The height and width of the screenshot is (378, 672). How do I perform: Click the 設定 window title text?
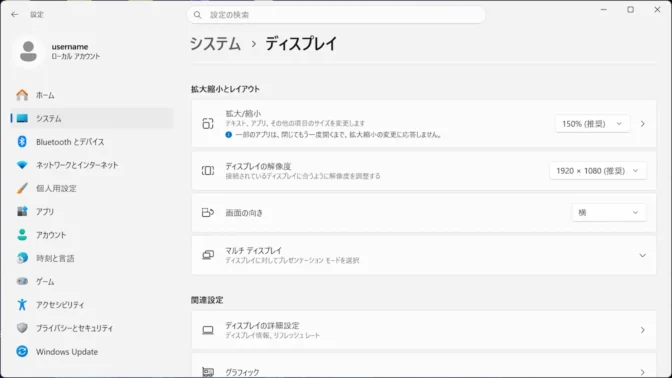(37, 15)
